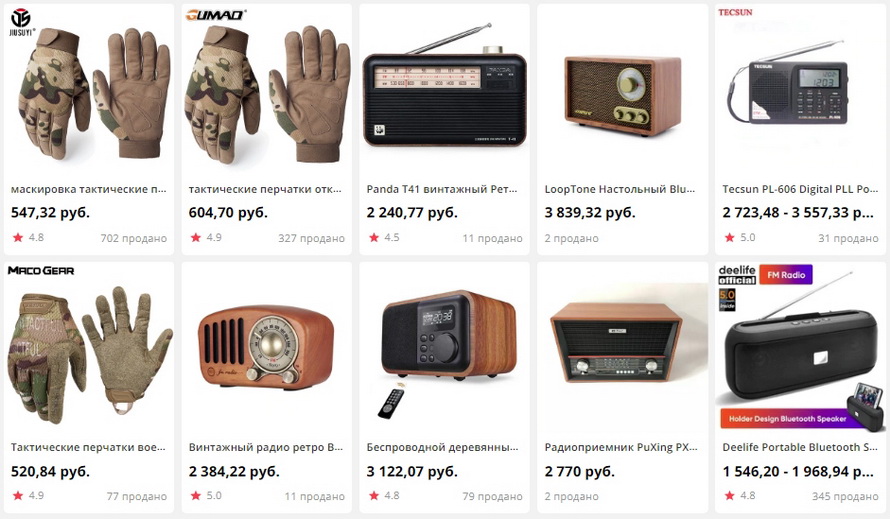
Task: Click the price 3 122,07 руб.
Action: click(412, 471)
